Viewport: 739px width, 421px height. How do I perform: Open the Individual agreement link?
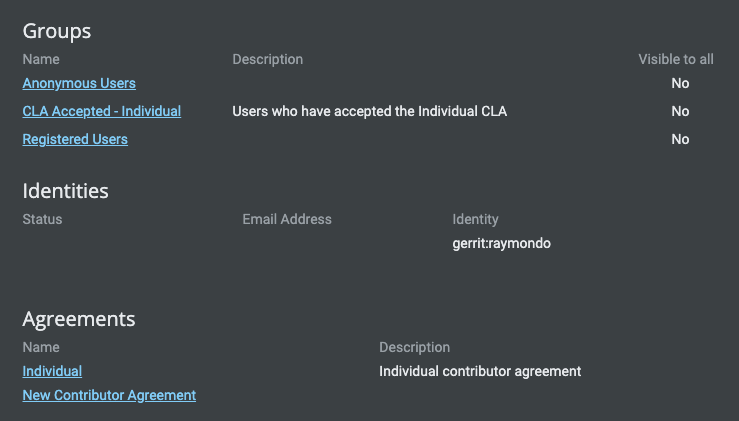pos(52,371)
